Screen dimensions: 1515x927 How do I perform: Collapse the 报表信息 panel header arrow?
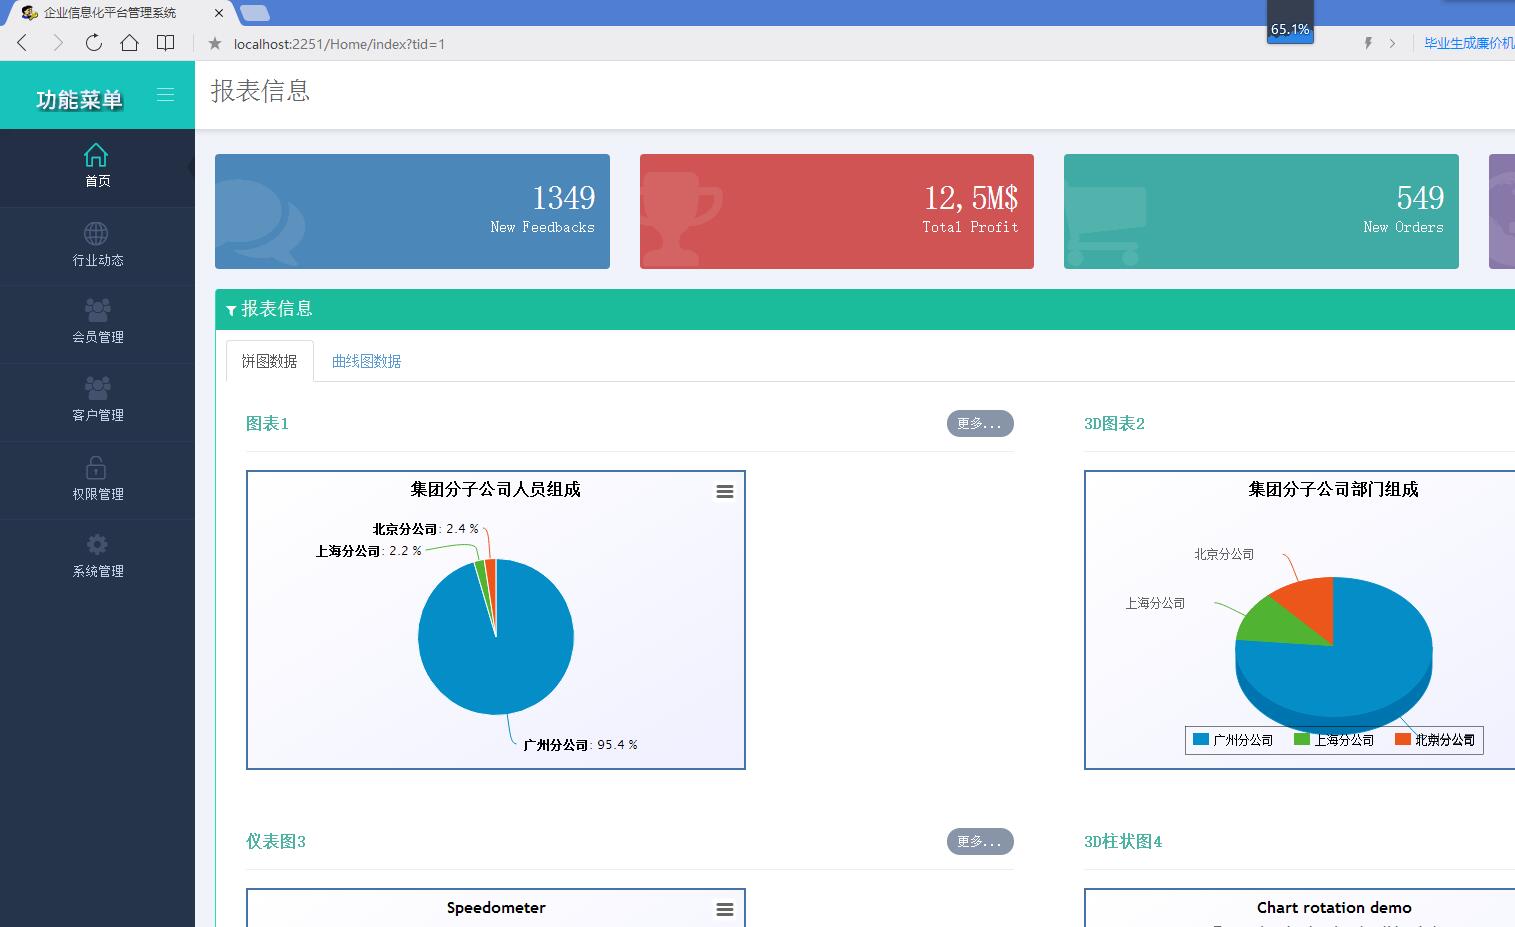click(x=231, y=310)
